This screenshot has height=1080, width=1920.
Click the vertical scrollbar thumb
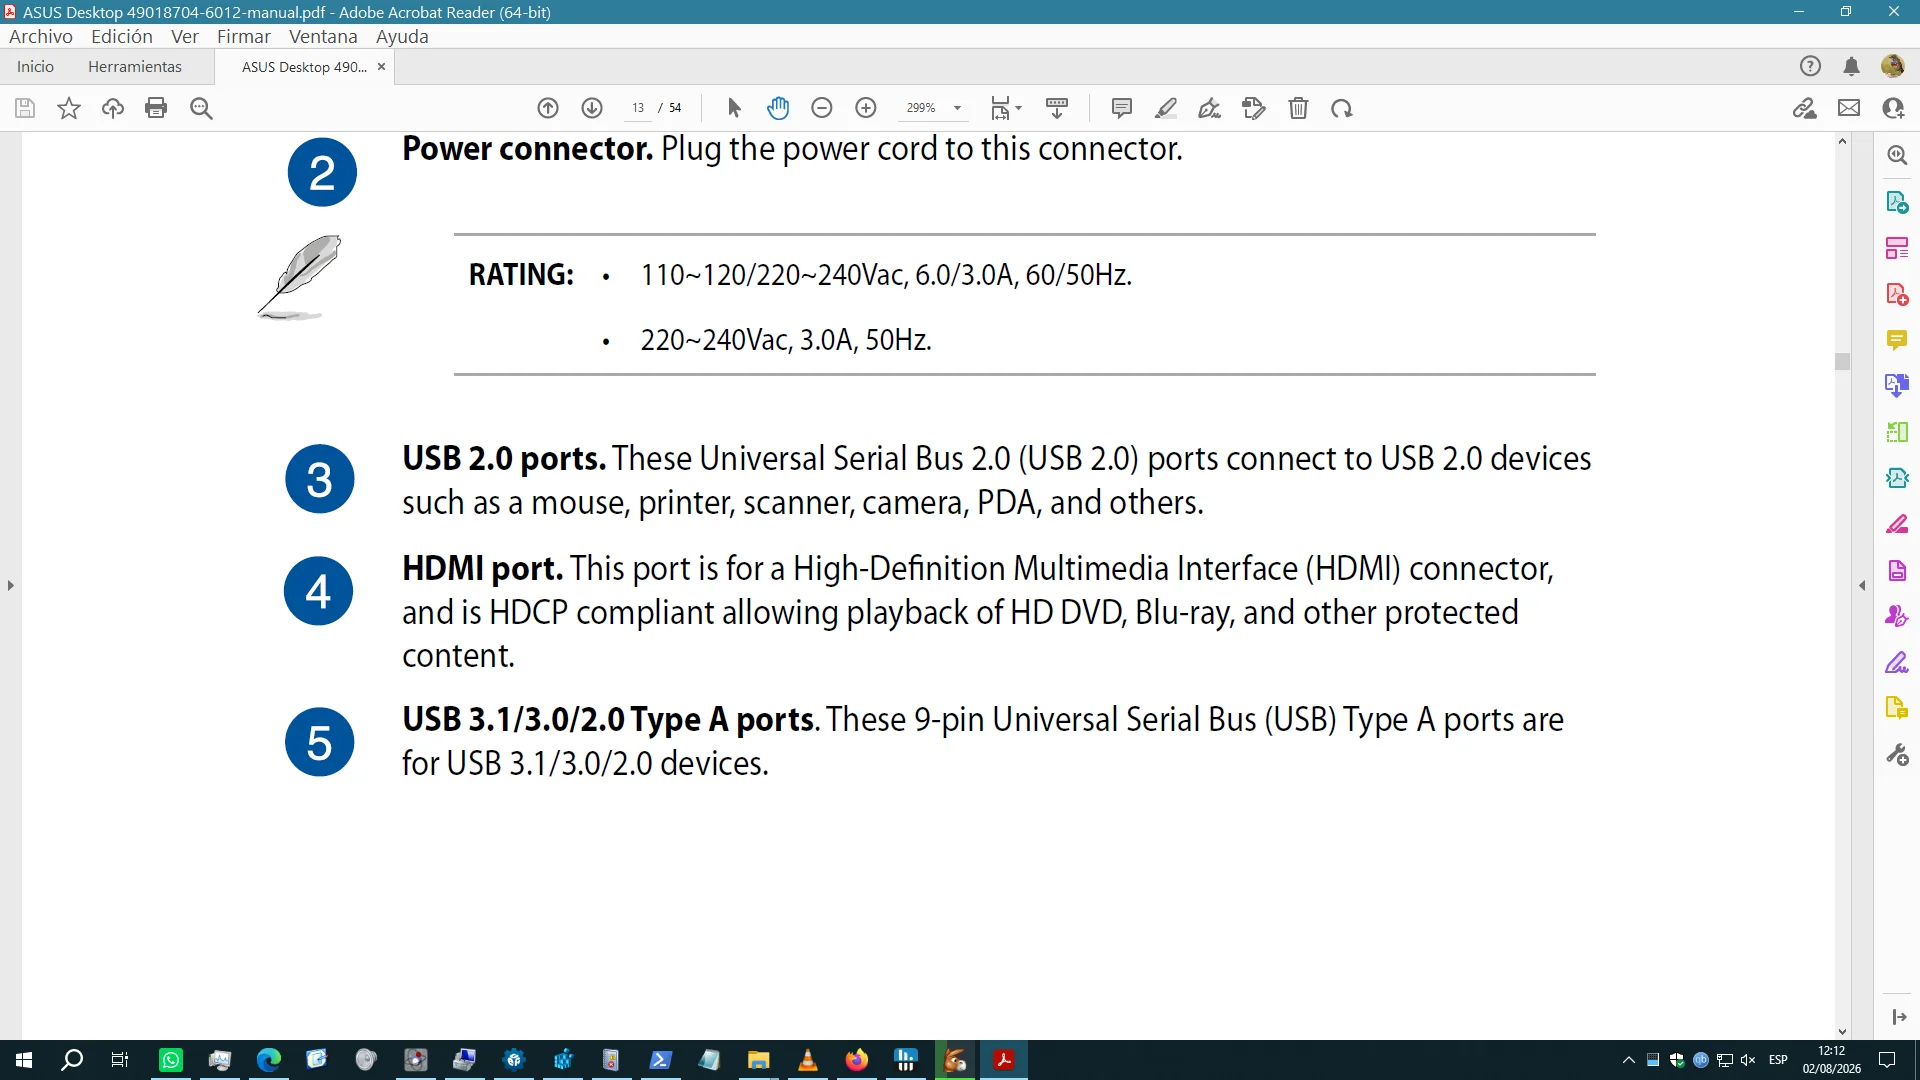tap(1842, 361)
